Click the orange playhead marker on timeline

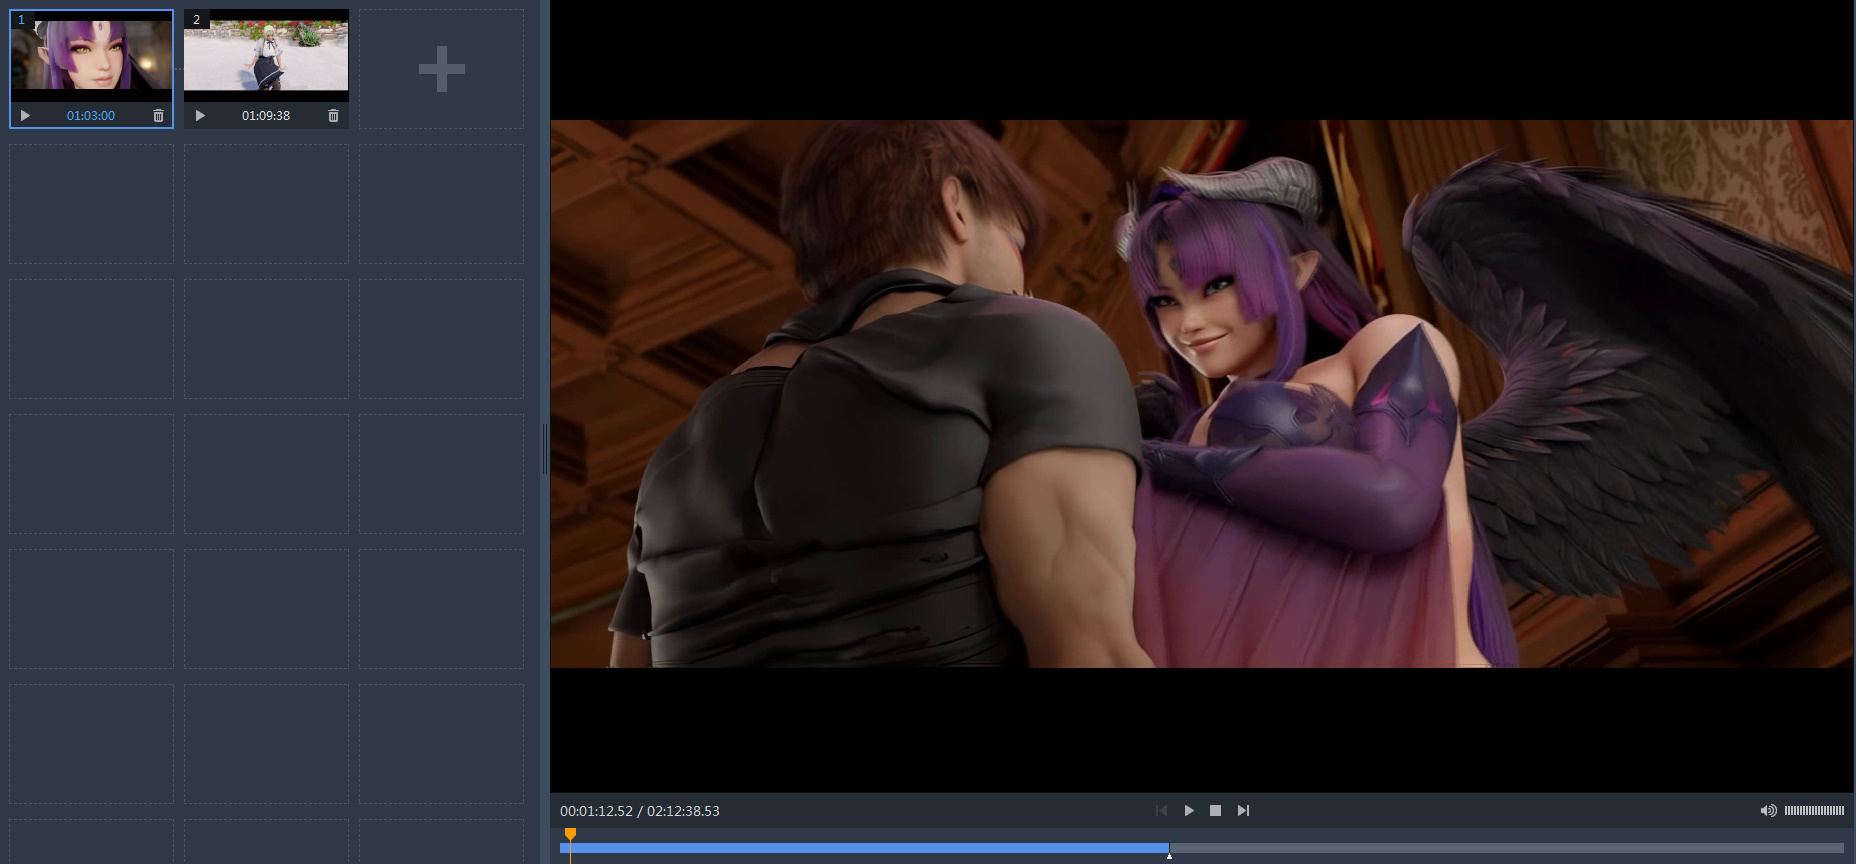(570, 834)
